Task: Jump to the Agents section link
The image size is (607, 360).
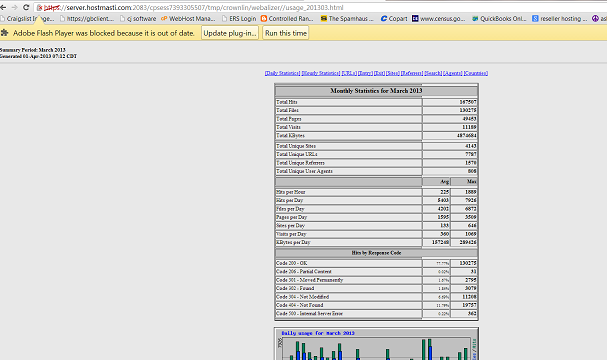Action: point(453,73)
